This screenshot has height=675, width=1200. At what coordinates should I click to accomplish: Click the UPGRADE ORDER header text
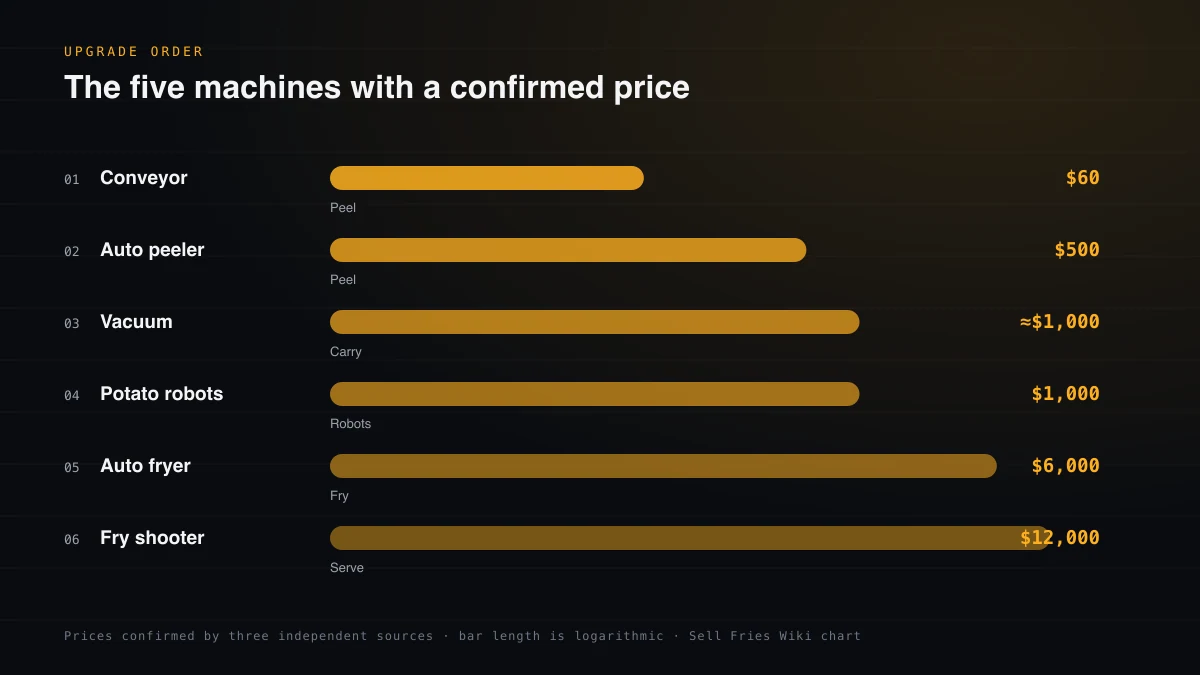pyautogui.click(x=134, y=51)
